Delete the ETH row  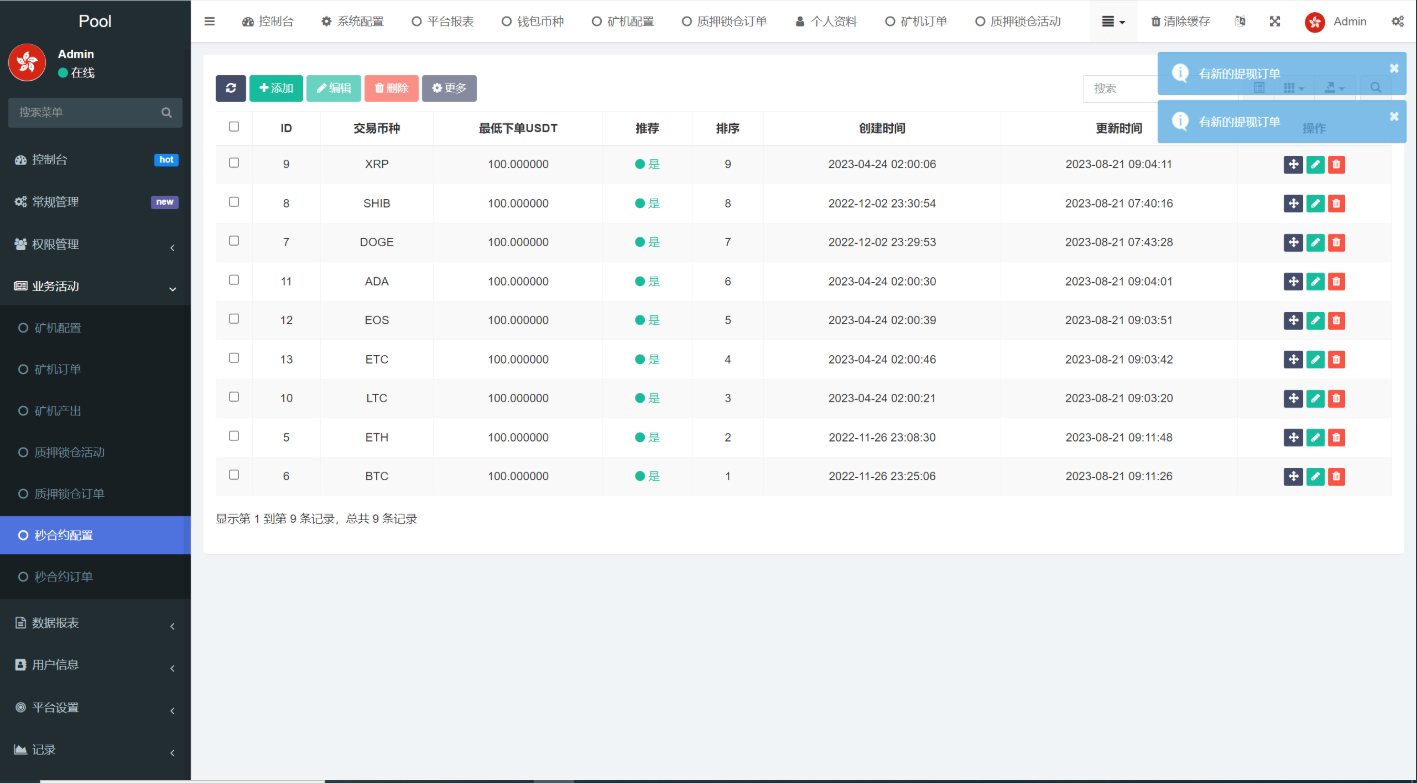(1336, 437)
